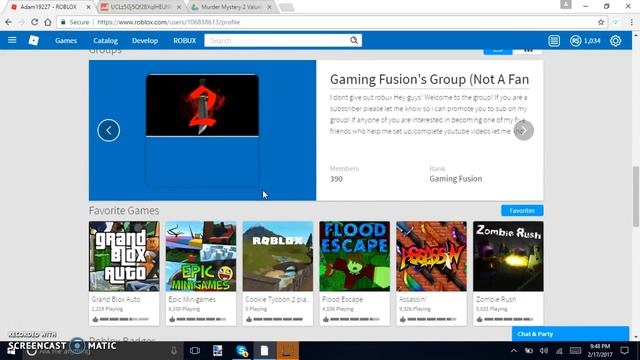Click the taskbar clock and date
The image size is (640, 360).
coord(599,351)
